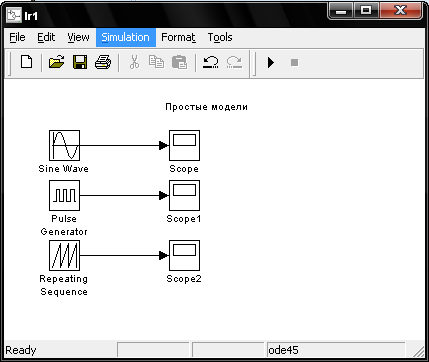Save the model with the floppy icon

pyautogui.click(x=80, y=62)
